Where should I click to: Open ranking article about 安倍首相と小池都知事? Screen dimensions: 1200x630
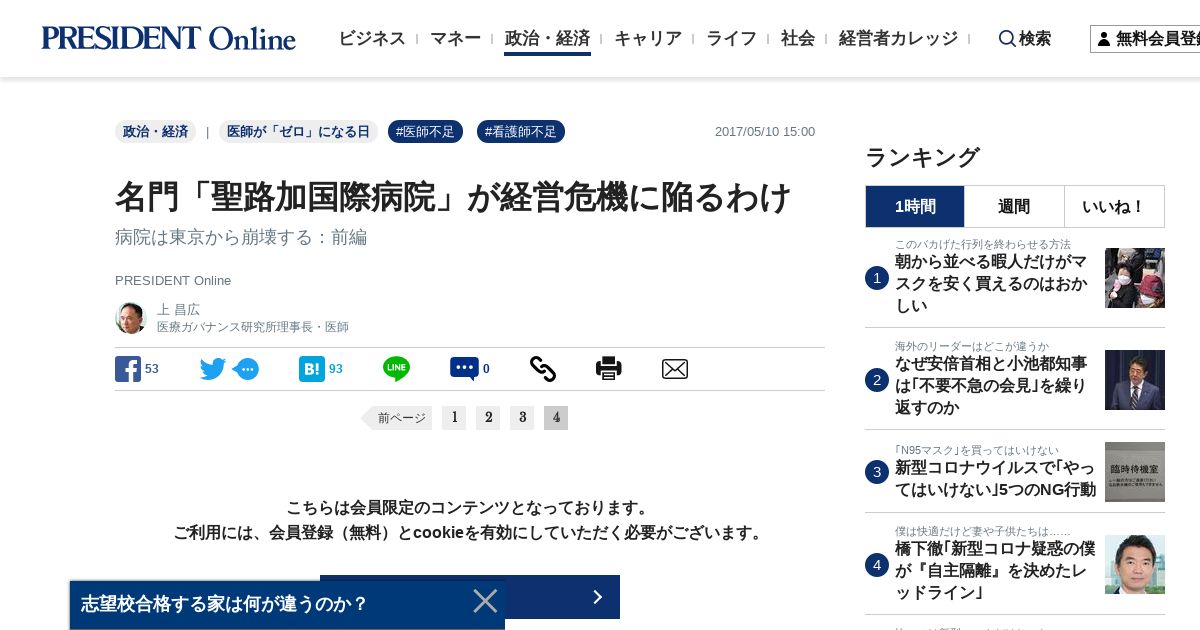click(991, 385)
